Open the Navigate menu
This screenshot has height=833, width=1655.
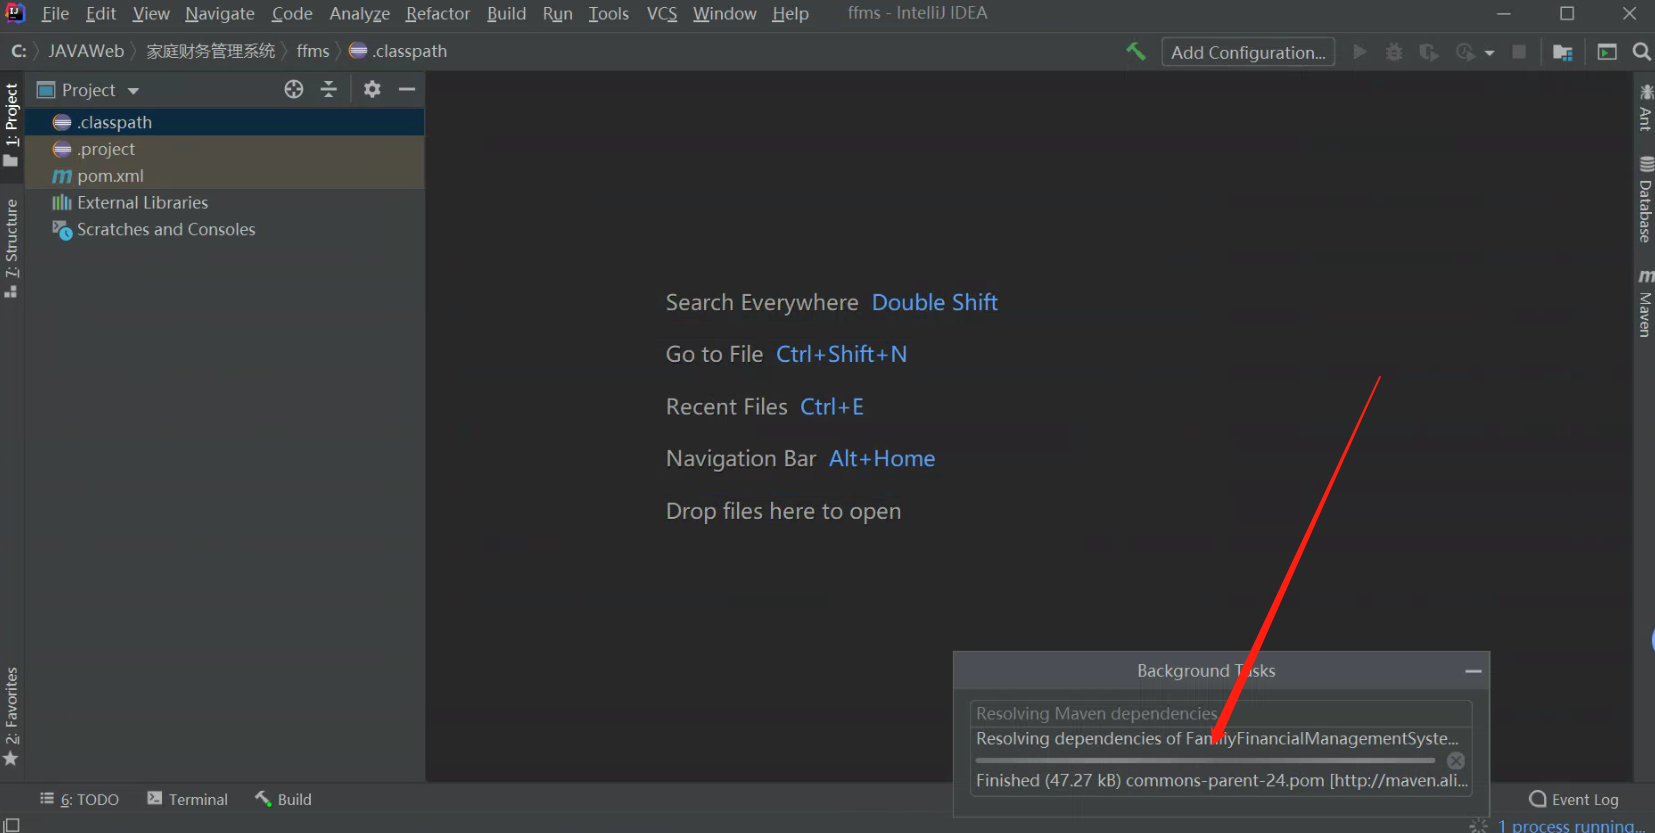pyautogui.click(x=220, y=14)
